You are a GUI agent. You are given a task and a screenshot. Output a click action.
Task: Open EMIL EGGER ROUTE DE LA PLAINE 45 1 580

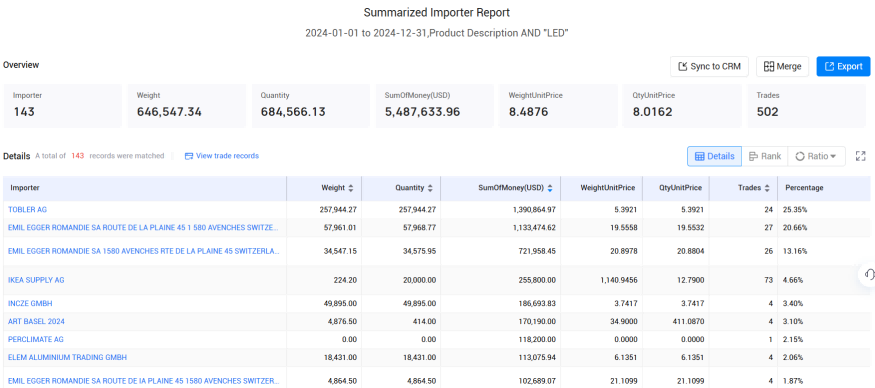(x=143, y=228)
